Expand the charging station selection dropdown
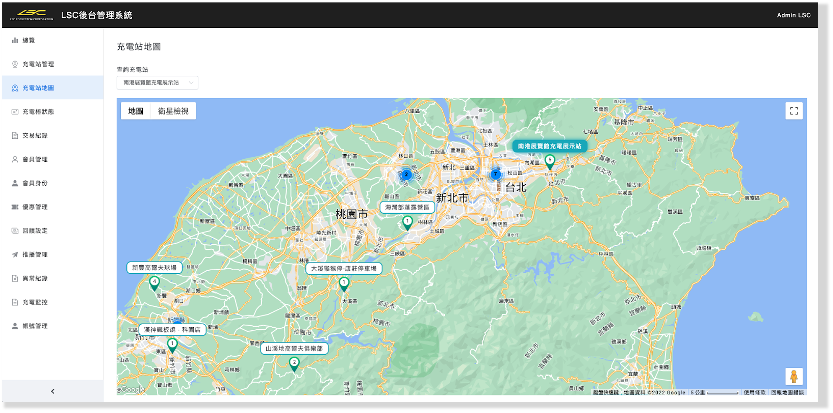This screenshot has width=833, height=413. coord(157,83)
